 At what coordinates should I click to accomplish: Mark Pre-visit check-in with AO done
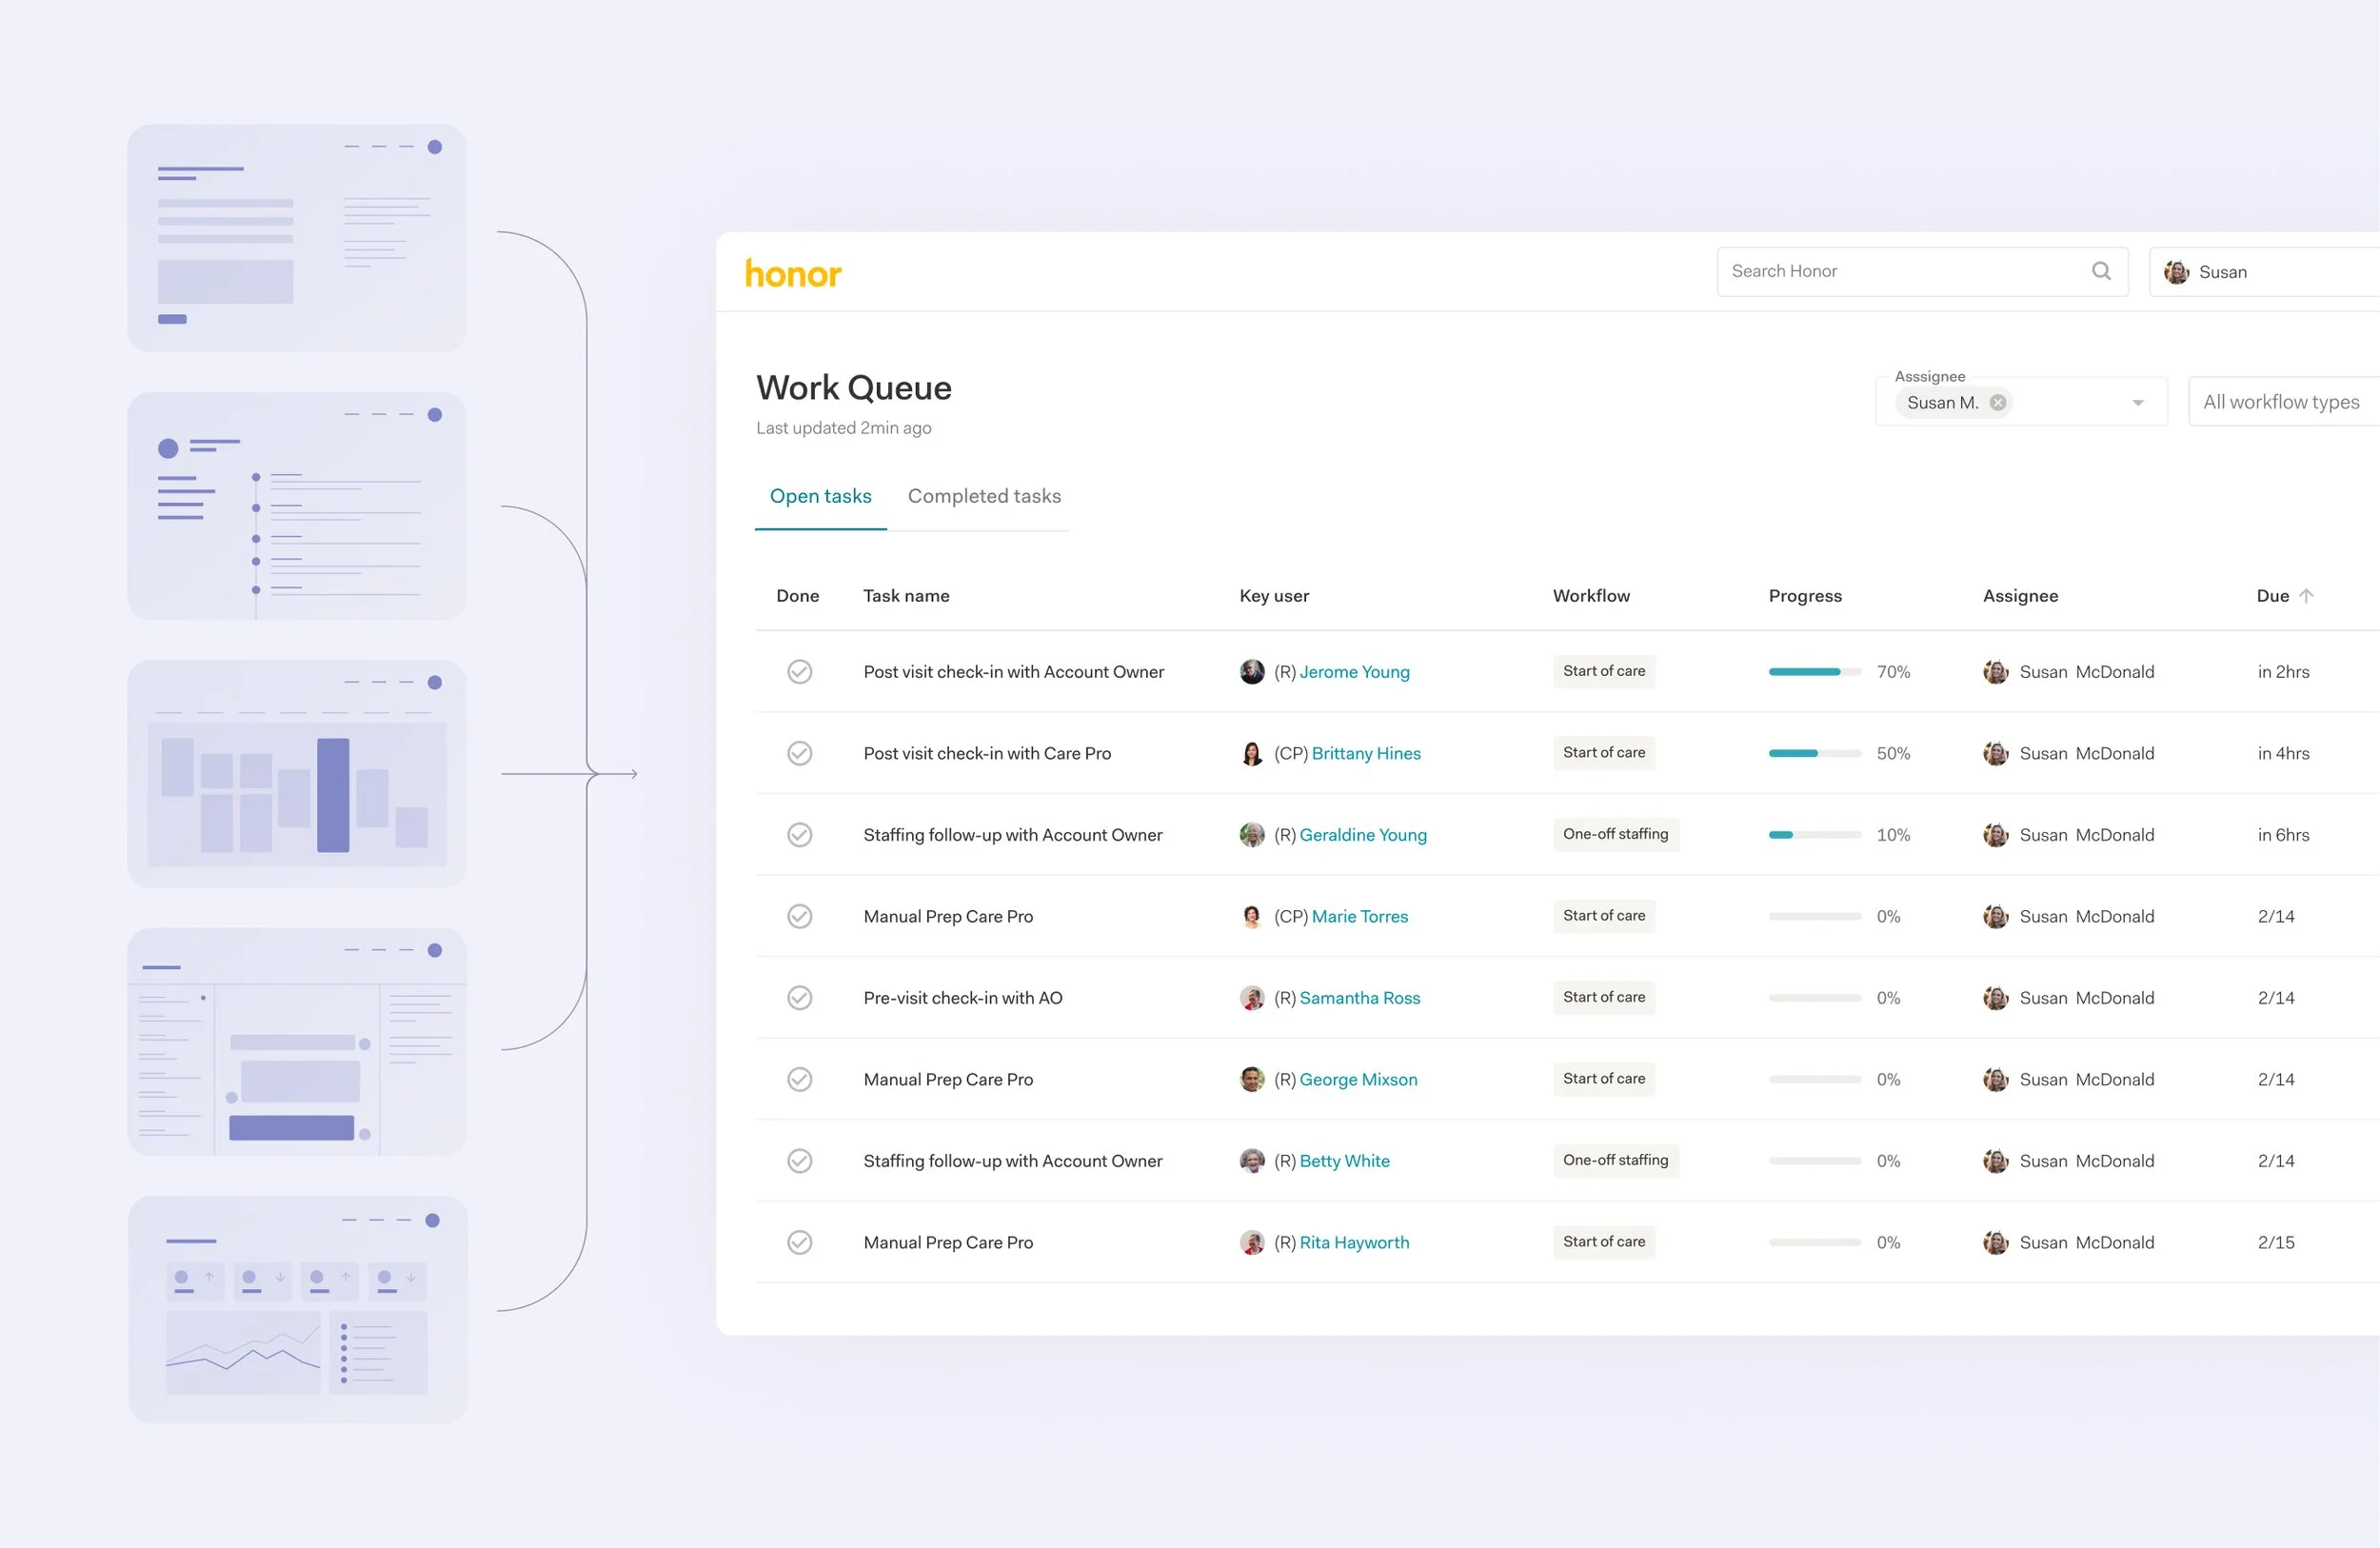point(799,998)
